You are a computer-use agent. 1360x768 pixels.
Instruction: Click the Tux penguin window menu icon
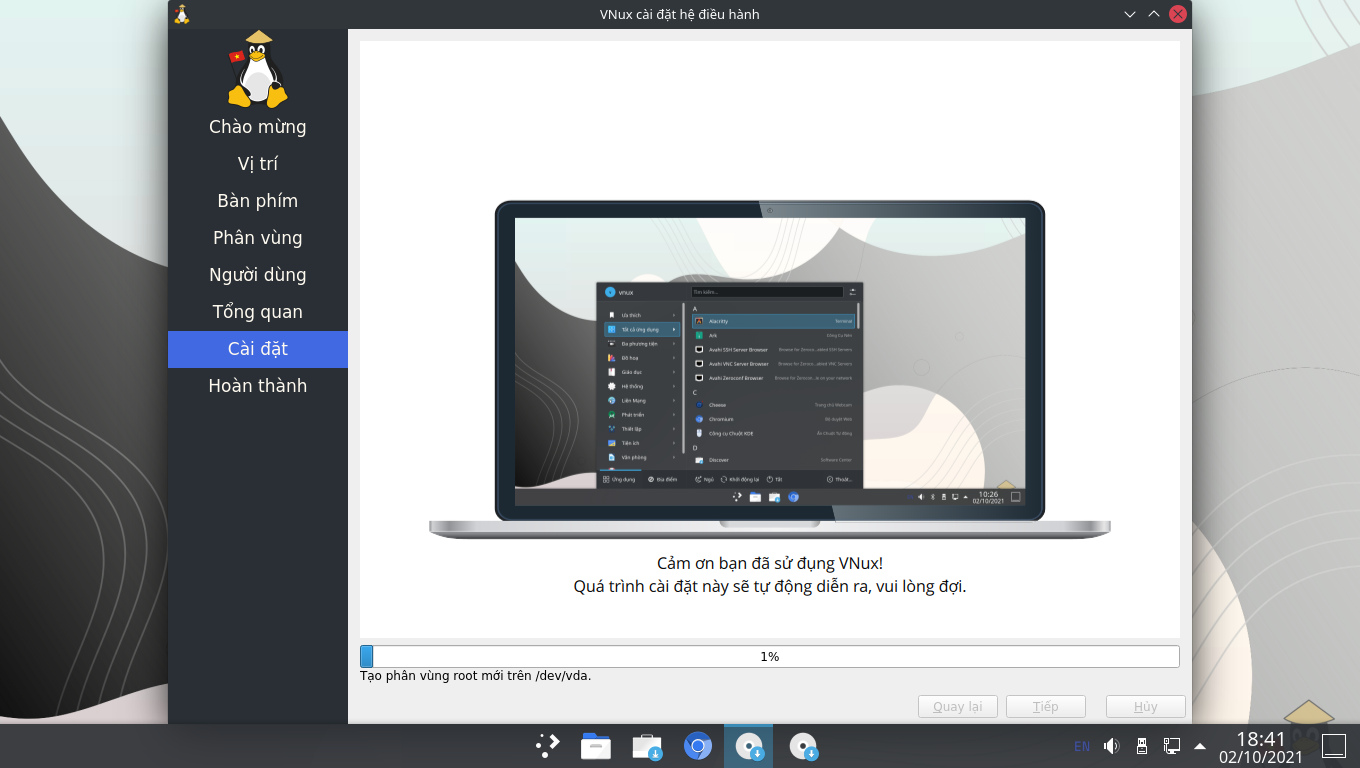pyautogui.click(x=181, y=14)
